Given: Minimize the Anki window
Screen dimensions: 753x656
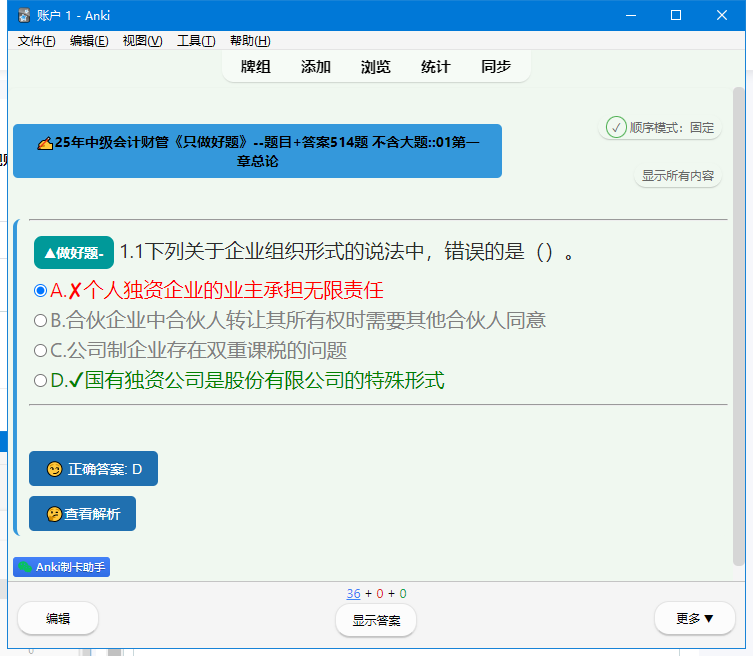Looking at the screenshot, I should click(631, 16).
